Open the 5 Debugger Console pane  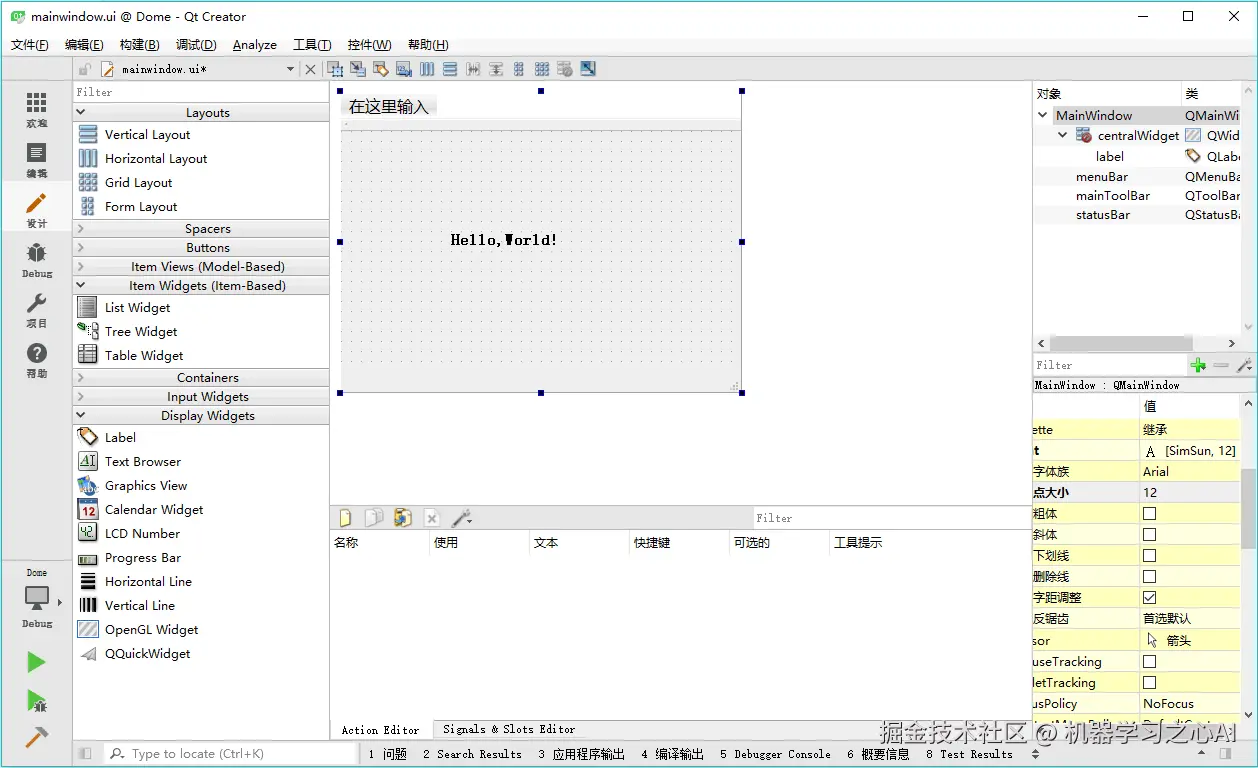[775, 754]
